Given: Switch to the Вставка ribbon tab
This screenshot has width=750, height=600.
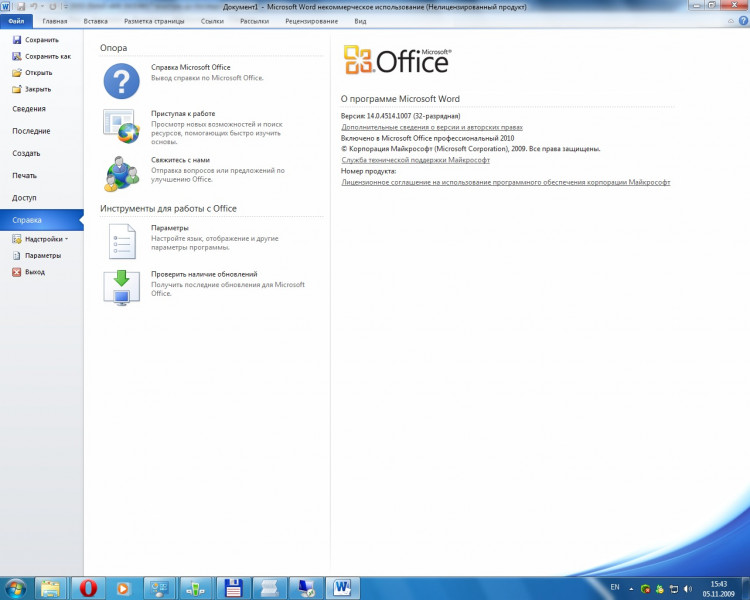Looking at the screenshot, I should coord(96,22).
